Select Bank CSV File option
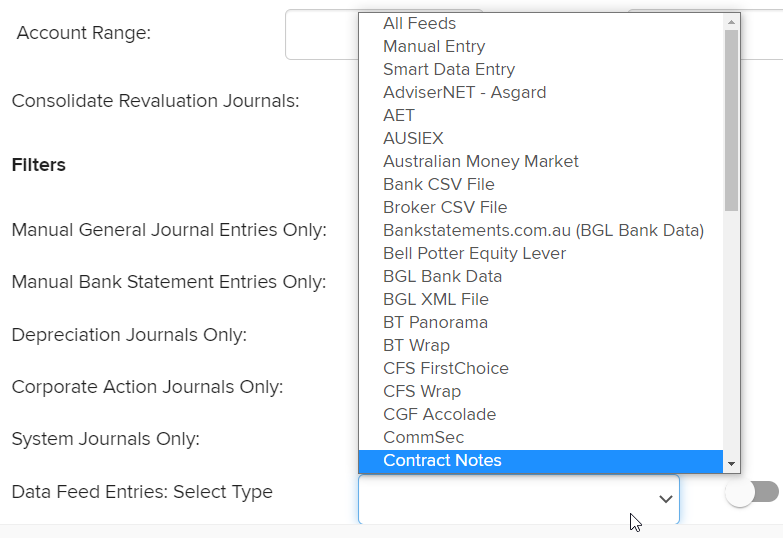 (x=438, y=184)
